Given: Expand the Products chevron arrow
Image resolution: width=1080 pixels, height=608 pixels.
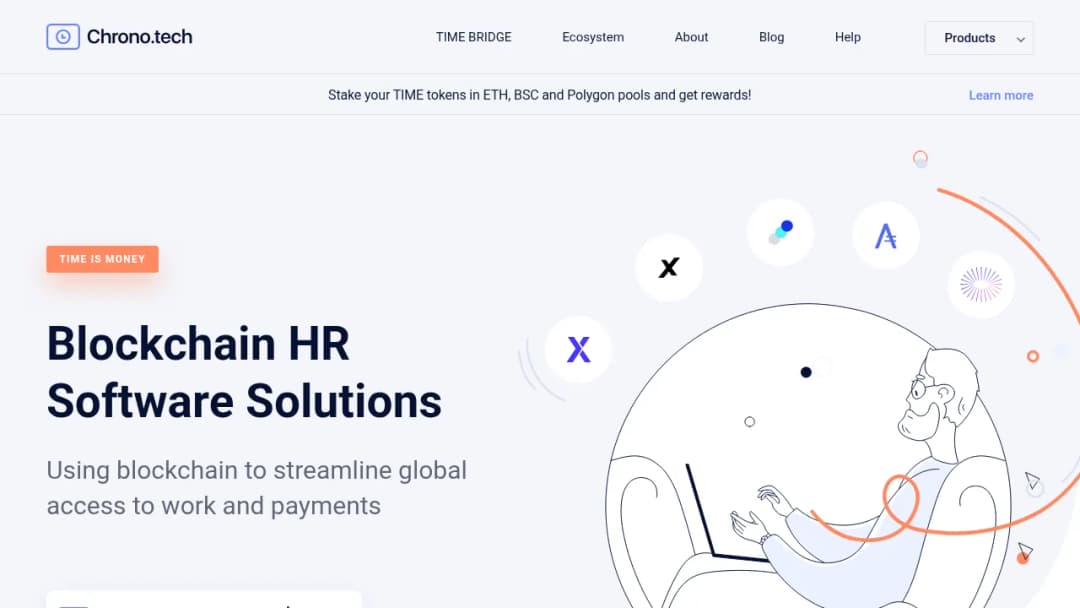Looking at the screenshot, I should tap(1021, 39).
